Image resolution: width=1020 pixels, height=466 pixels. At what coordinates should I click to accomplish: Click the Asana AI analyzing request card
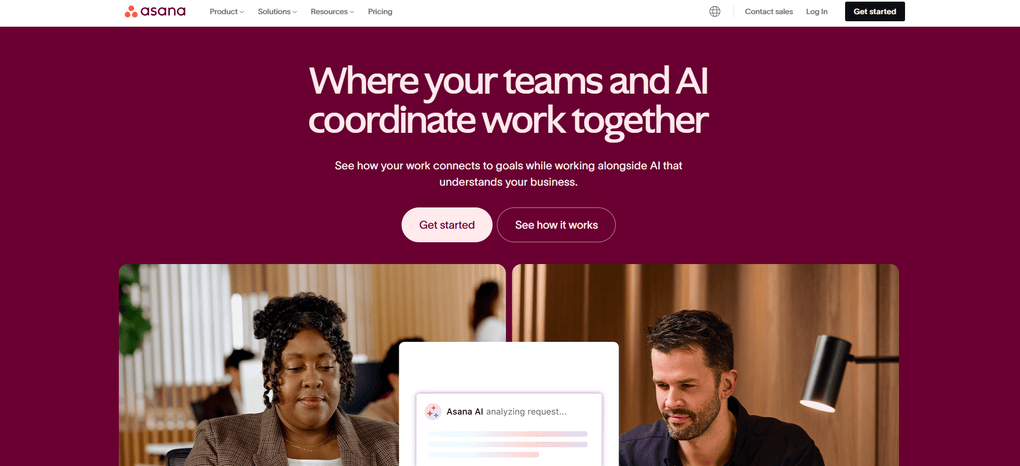[509, 430]
